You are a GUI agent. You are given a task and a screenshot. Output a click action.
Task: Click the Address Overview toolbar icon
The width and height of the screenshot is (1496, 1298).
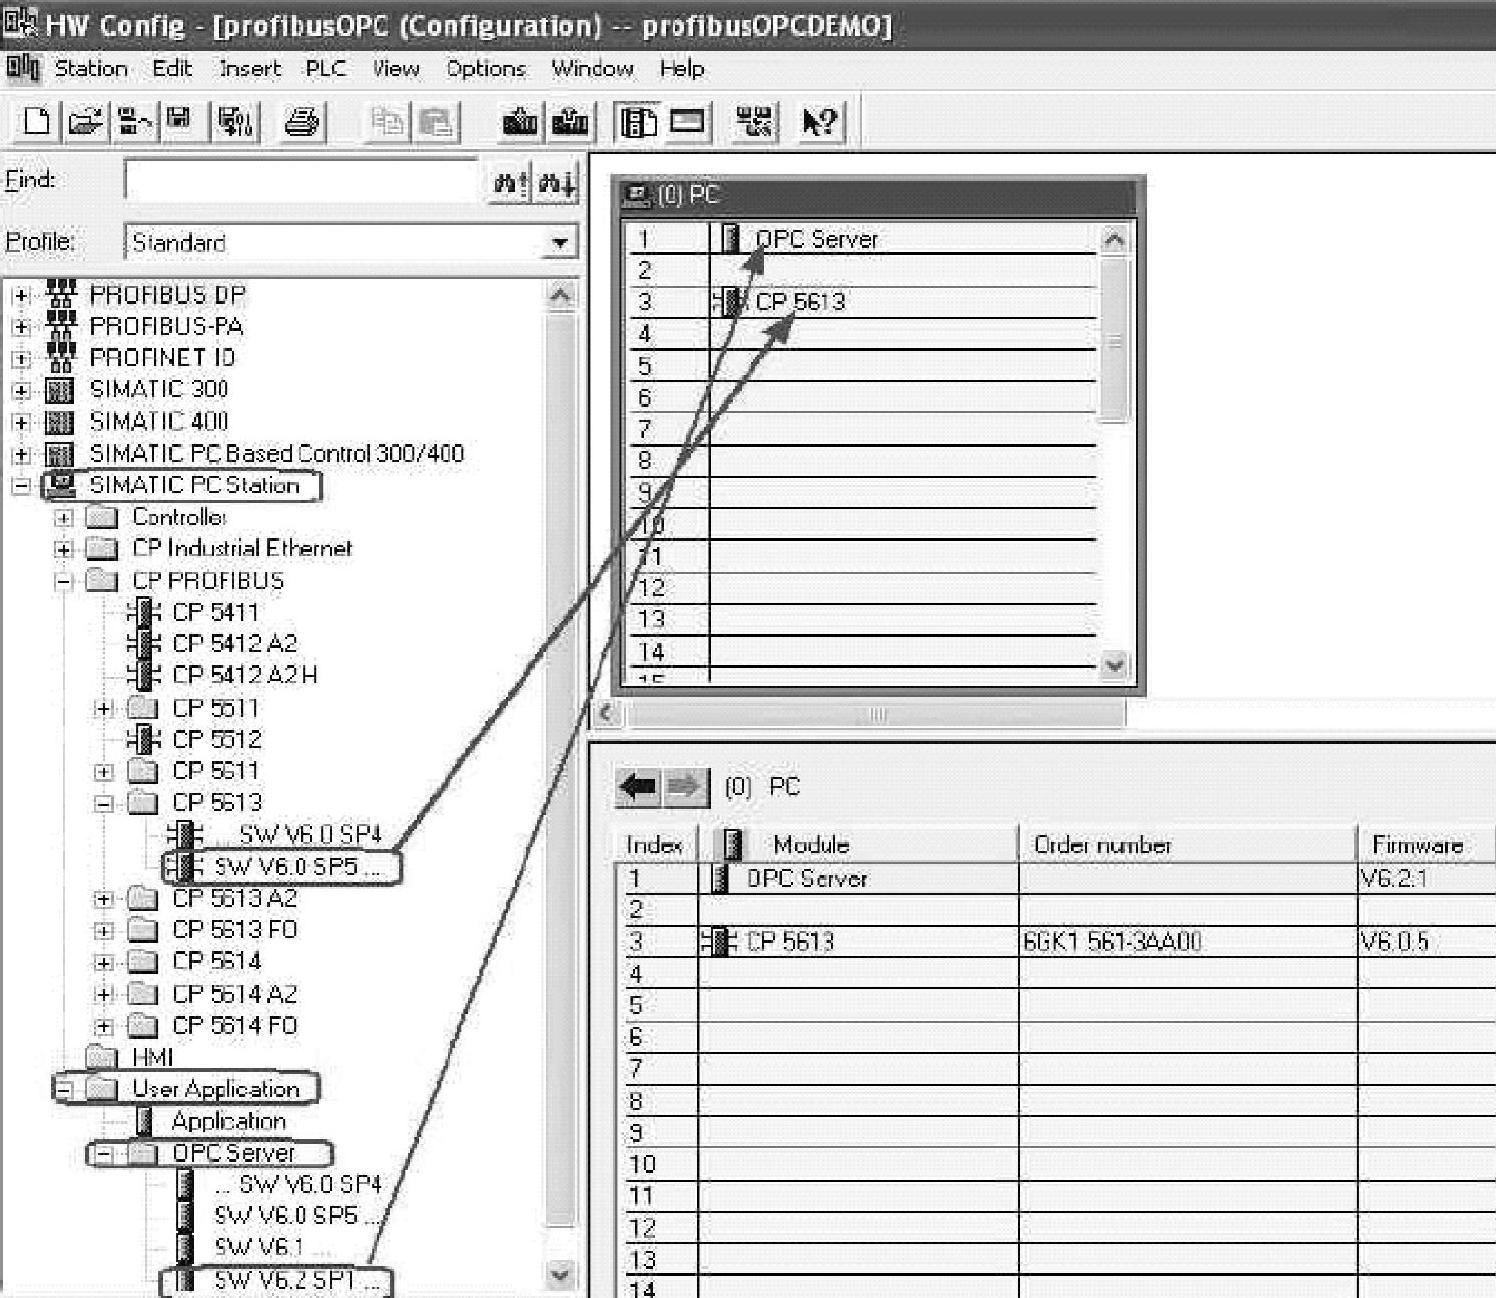687,122
